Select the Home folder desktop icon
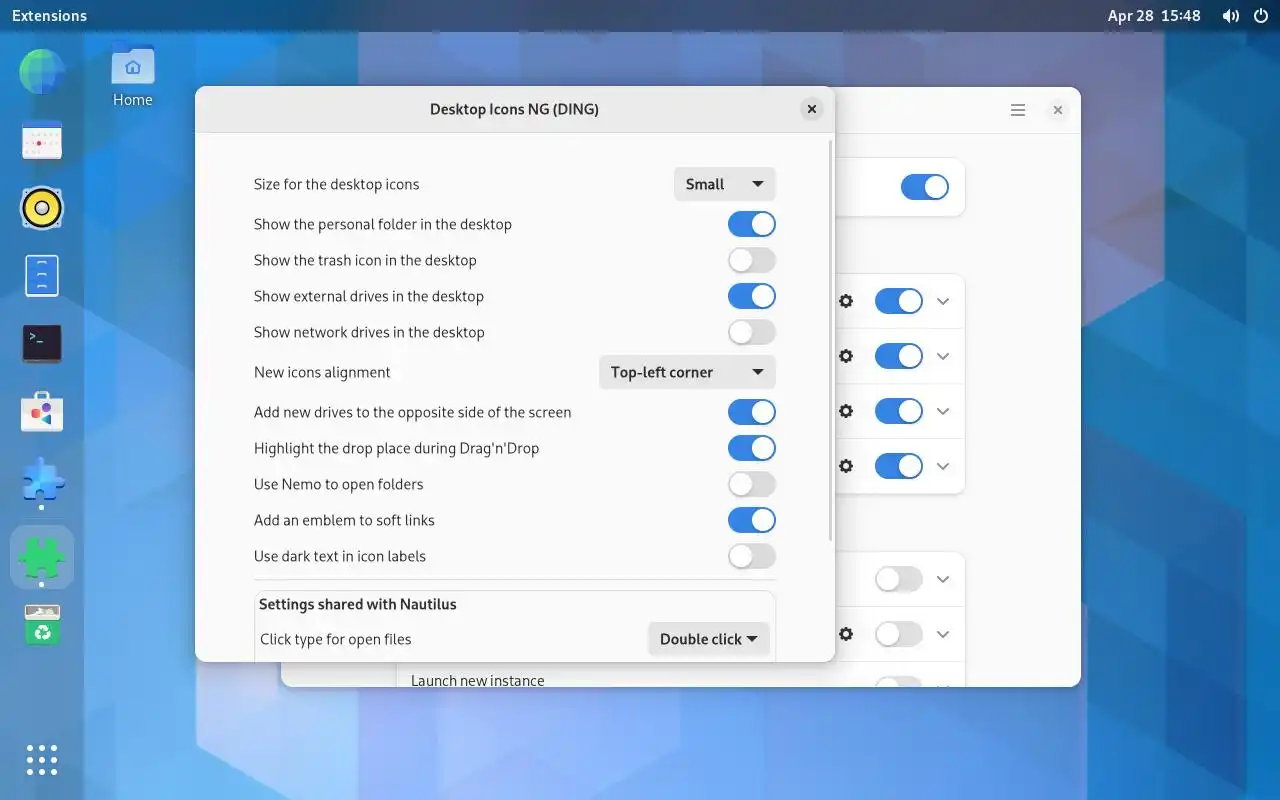This screenshot has width=1280, height=800. pyautogui.click(x=133, y=75)
